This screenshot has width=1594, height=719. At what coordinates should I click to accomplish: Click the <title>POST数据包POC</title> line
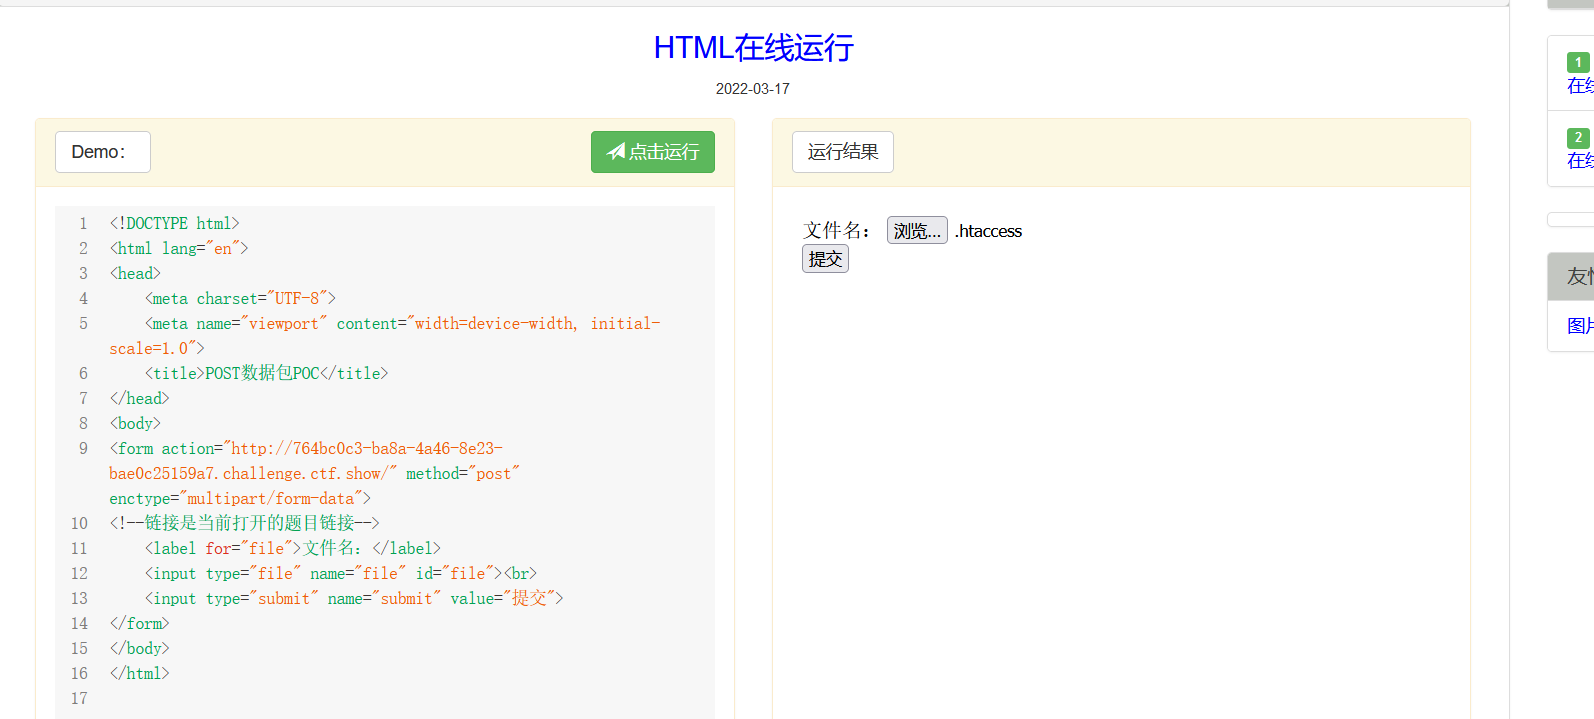point(266,373)
